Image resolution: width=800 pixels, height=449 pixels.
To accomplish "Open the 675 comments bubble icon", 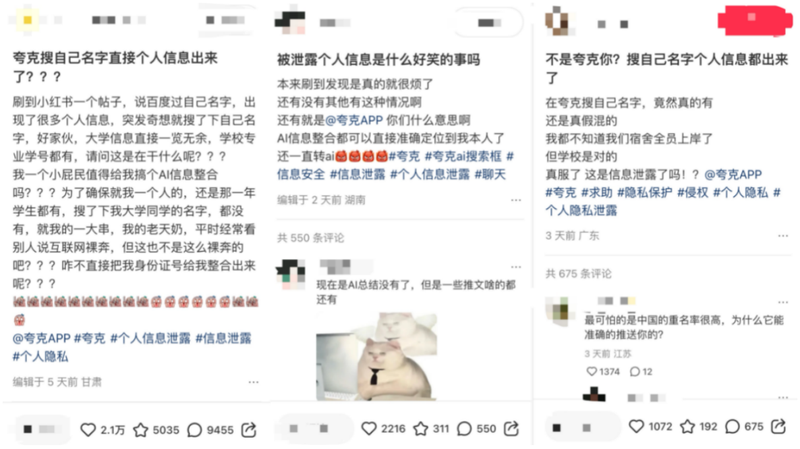I will coord(732,426).
